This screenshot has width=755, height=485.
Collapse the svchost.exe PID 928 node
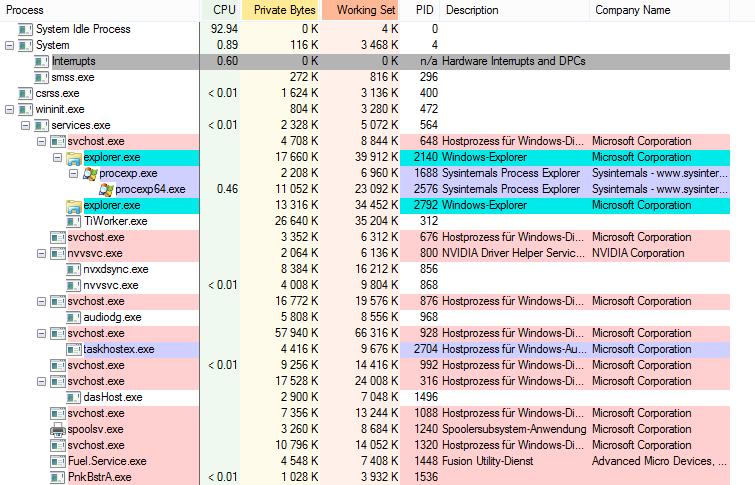(41, 333)
